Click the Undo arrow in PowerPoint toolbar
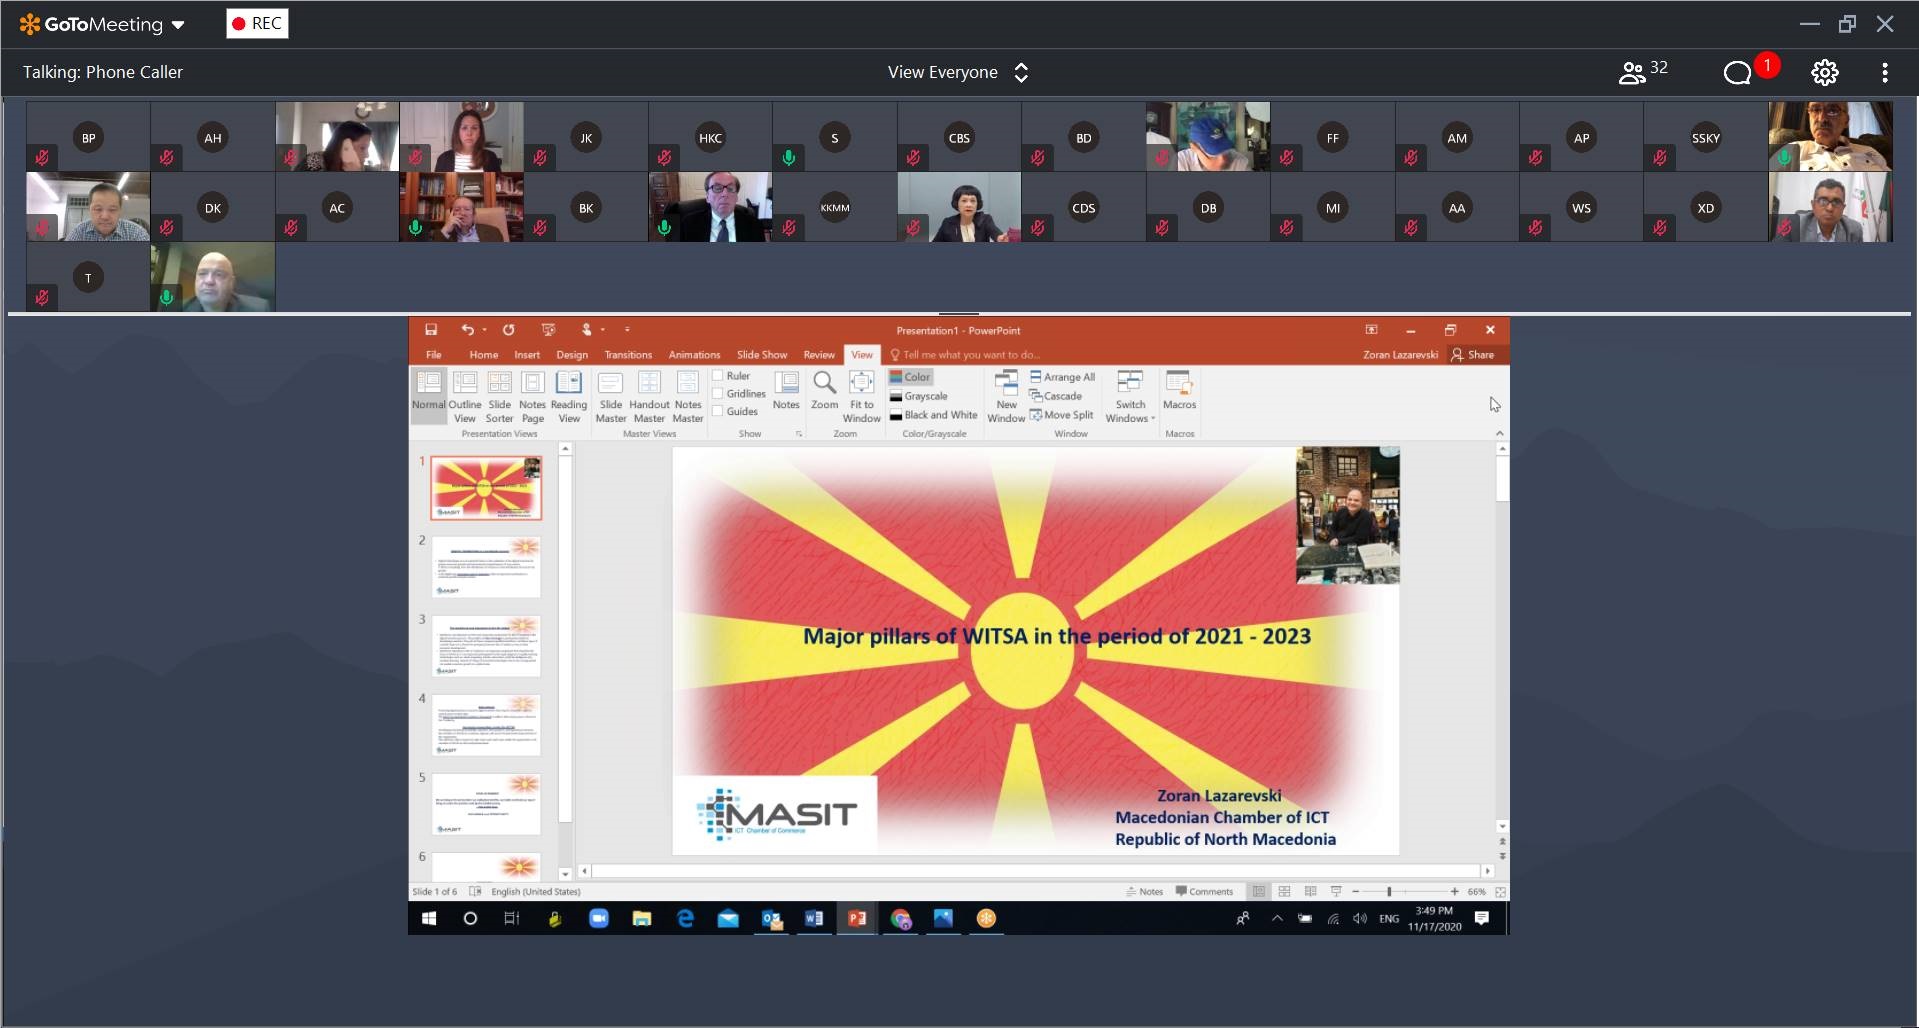The height and width of the screenshot is (1028, 1919). pos(467,330)
